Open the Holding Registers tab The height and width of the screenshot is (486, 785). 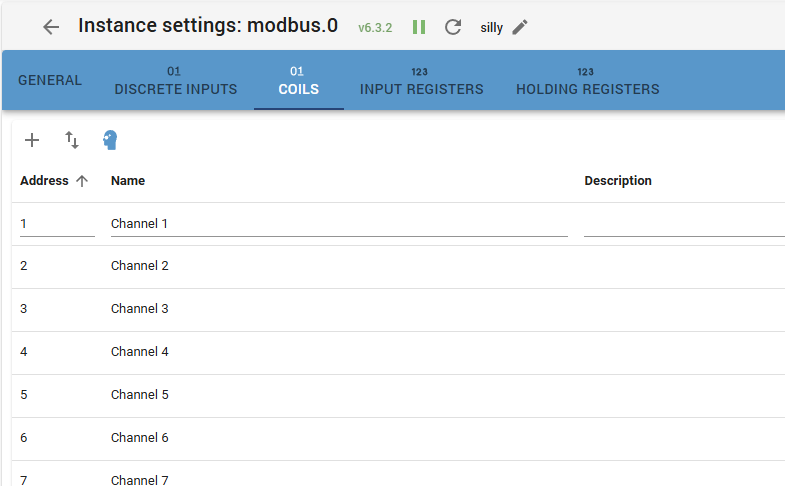pyautogui.click(x=587, y=81)
